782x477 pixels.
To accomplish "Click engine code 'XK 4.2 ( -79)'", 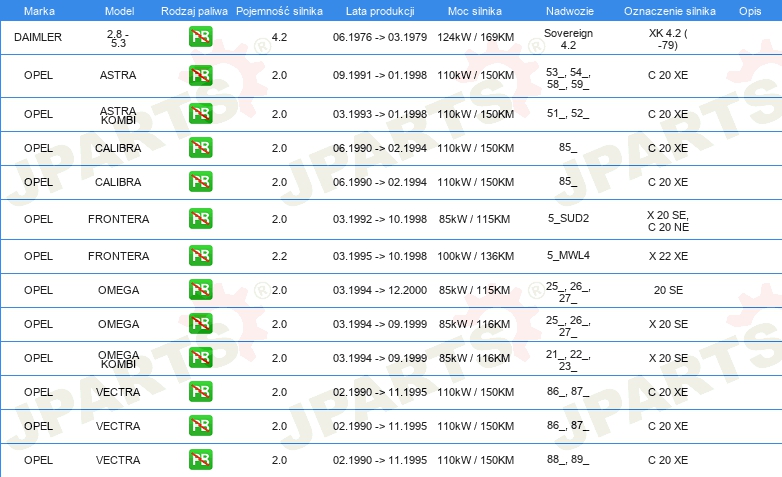I will [x=668, y=39].
